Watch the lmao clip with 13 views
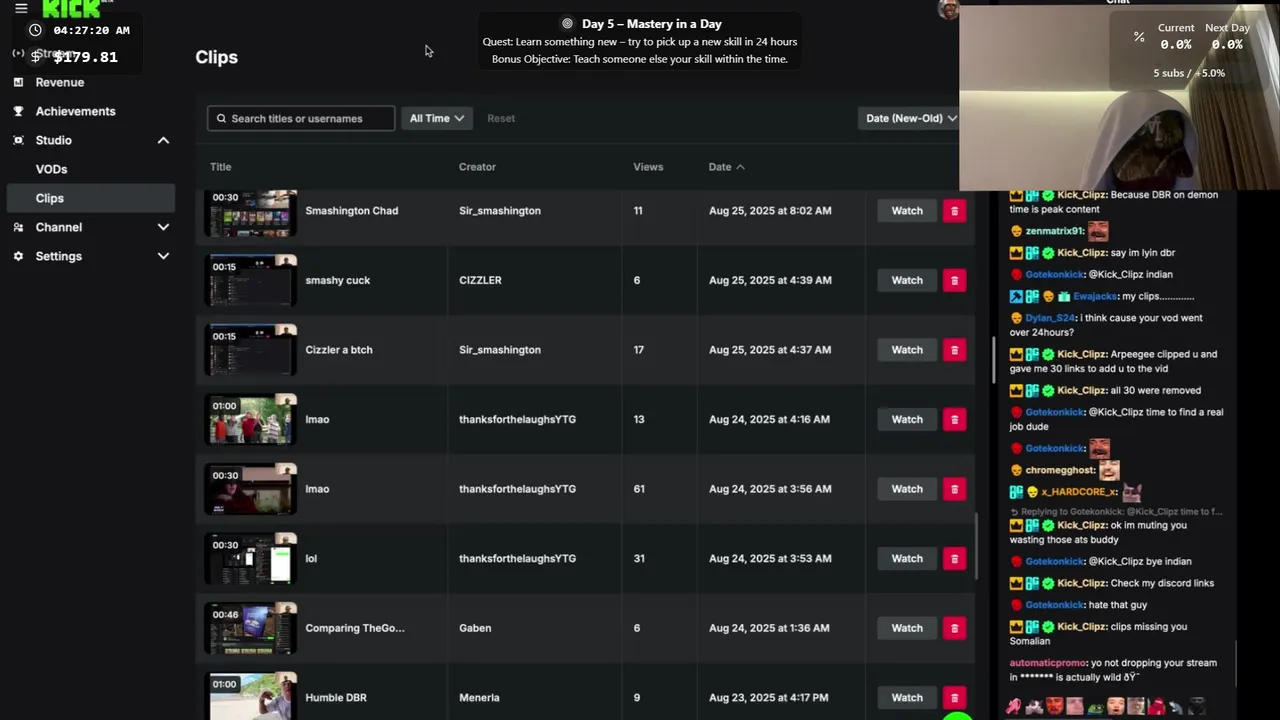Viewport: 1280px width, 720px height. tap(907, 419)
